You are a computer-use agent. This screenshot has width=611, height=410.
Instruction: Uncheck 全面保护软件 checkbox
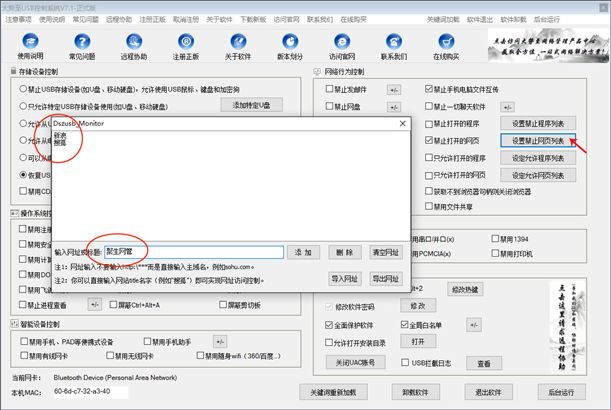pos(329,325)
